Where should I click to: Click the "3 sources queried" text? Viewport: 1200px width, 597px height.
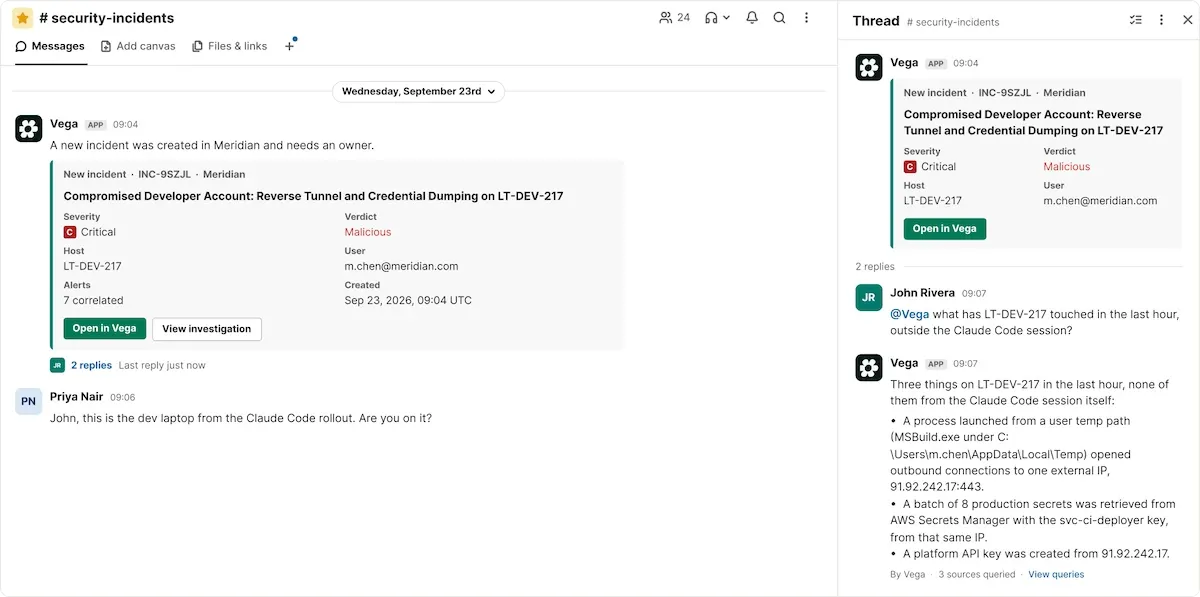click(977, 575)
